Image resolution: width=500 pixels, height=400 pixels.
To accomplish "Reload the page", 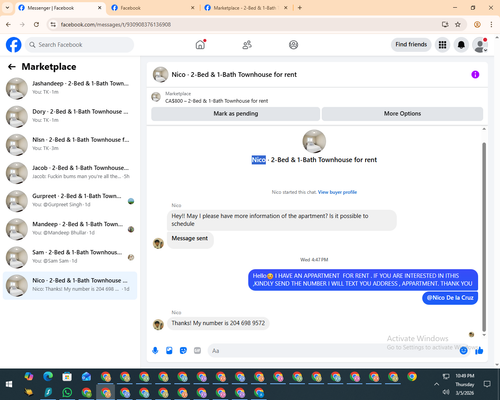I will (x=36, y=24).
